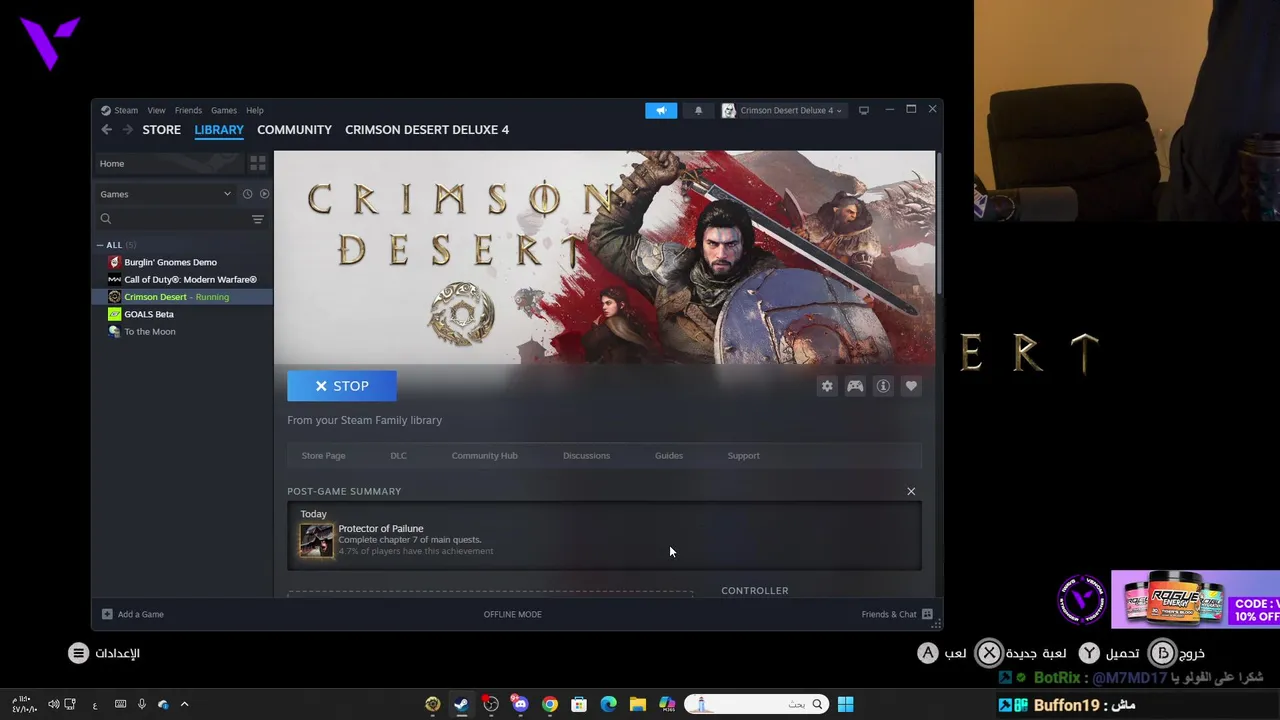Go to the COMMUNITY tab
The height and width of the screenshot is (720, 1280).
pos(294,130)
